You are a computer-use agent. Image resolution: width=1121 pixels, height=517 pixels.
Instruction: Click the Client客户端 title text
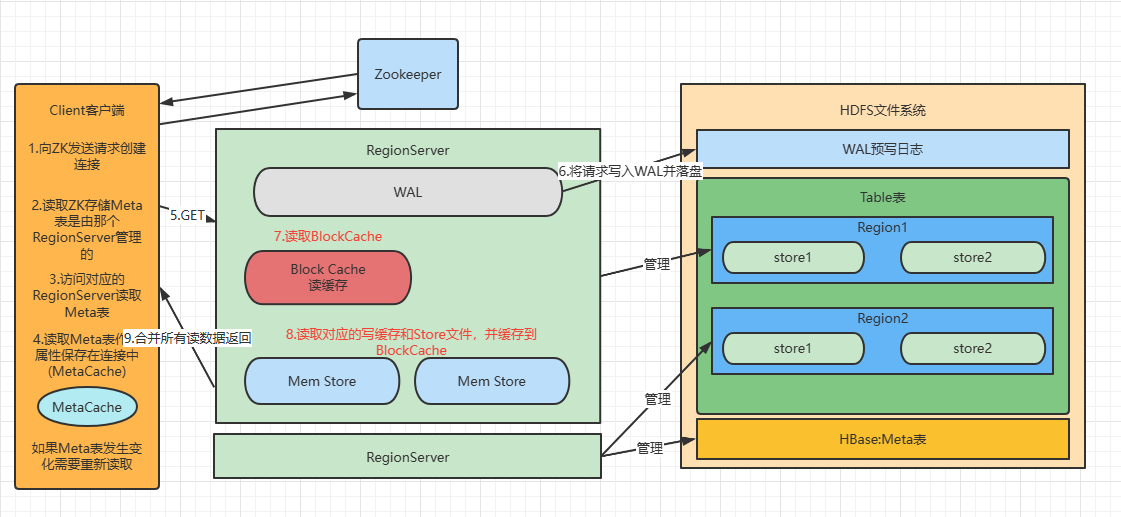tap(87, 110)
